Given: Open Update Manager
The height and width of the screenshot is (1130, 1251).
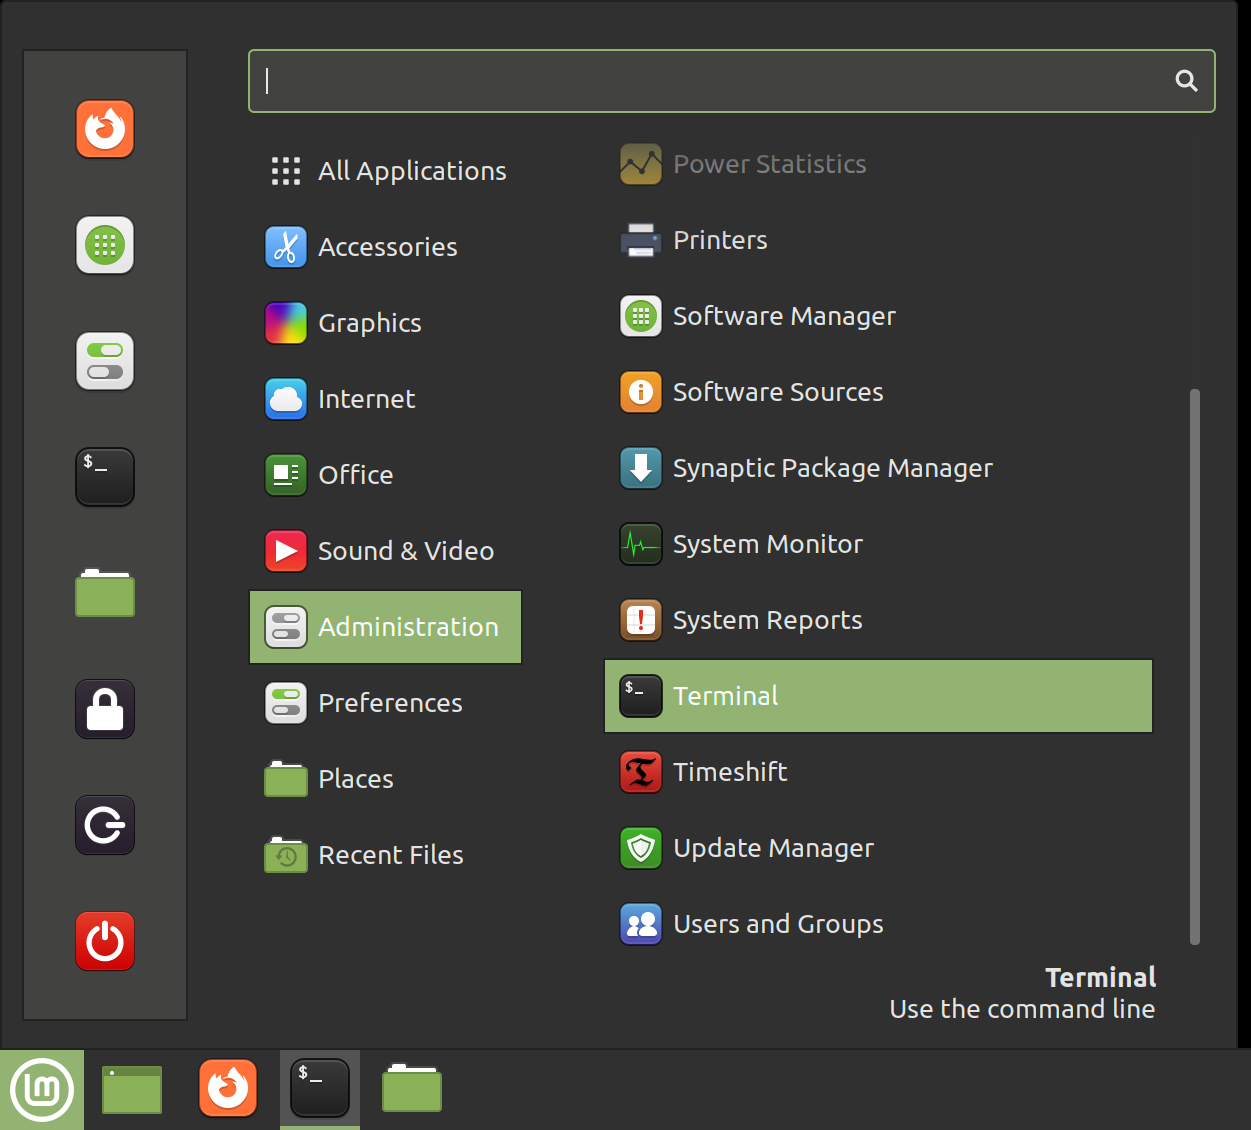Looking at the screenshot, I should [x=879, y=848].
